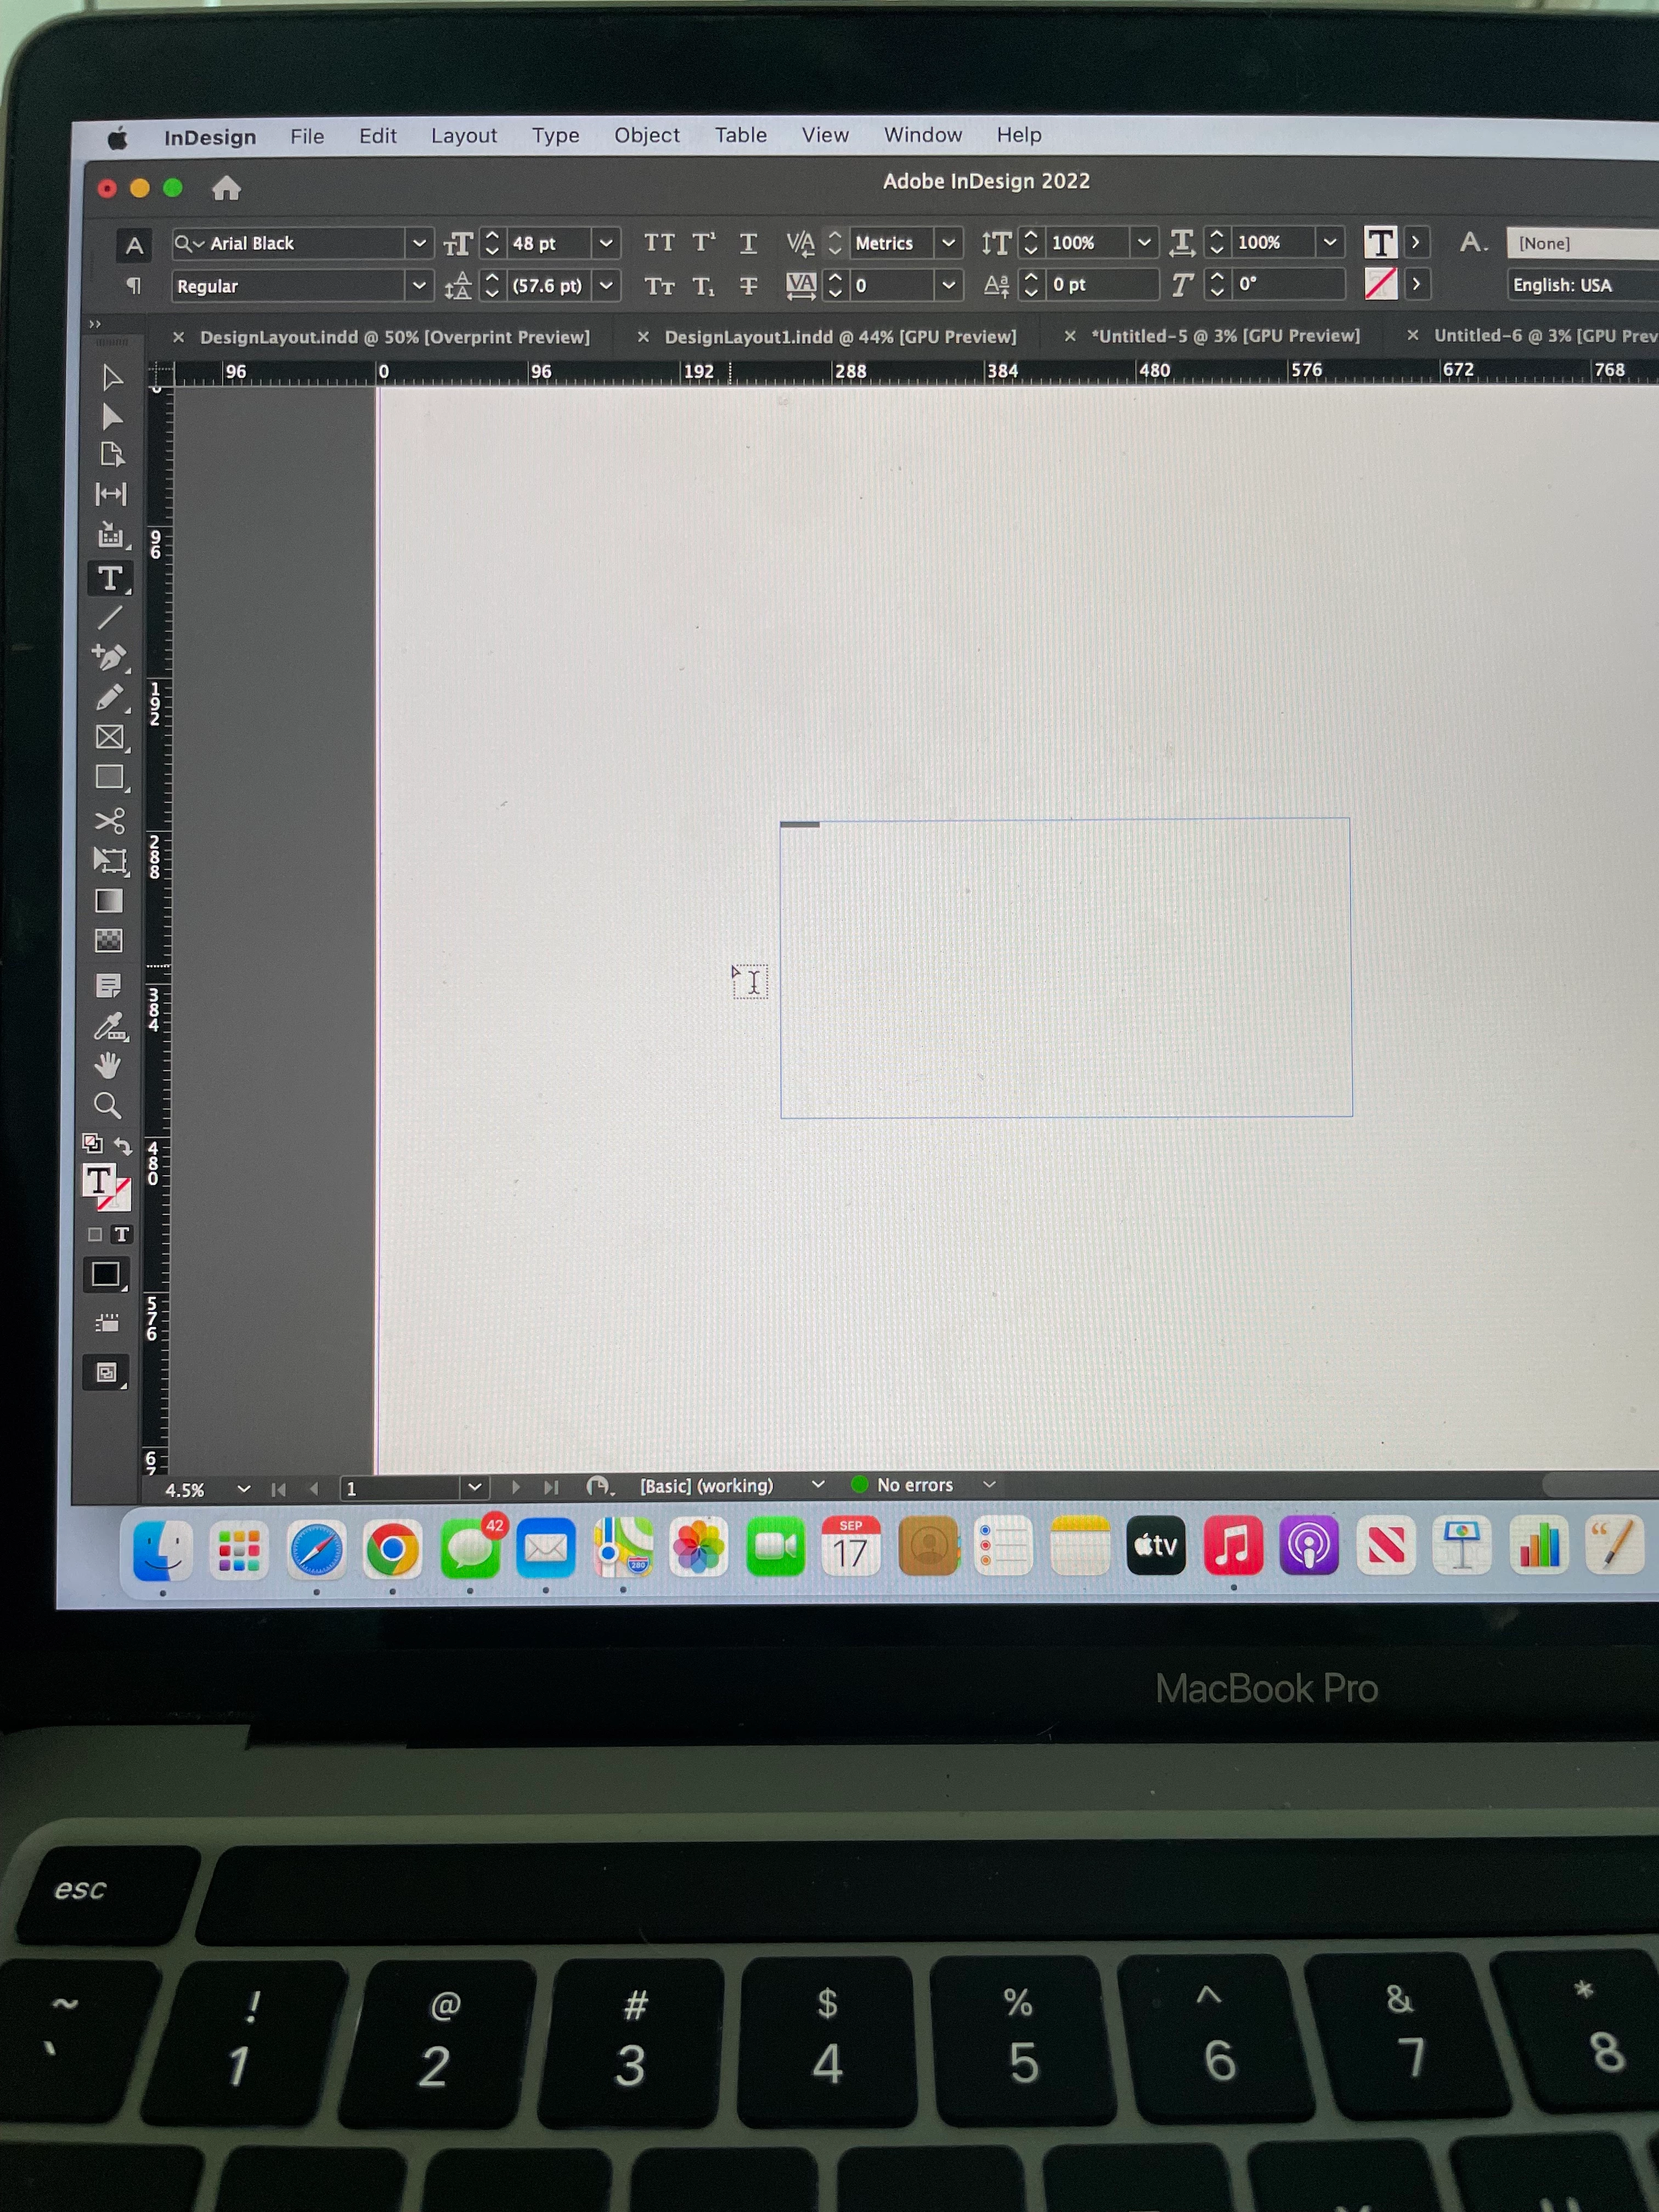
Task: Open the Arial Black font dropdown
Action: pyautogui.click(x=419, y=243)
